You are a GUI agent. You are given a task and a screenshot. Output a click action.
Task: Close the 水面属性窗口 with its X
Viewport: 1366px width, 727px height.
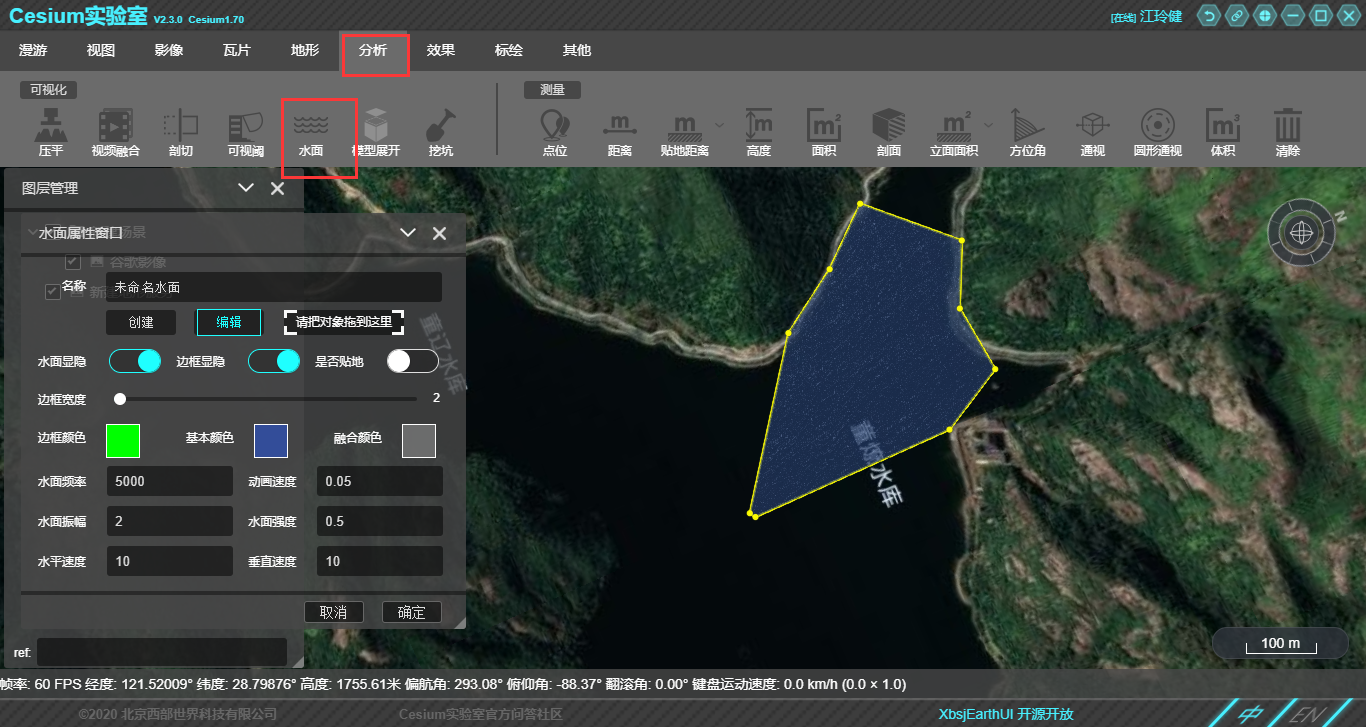(439, 233)
